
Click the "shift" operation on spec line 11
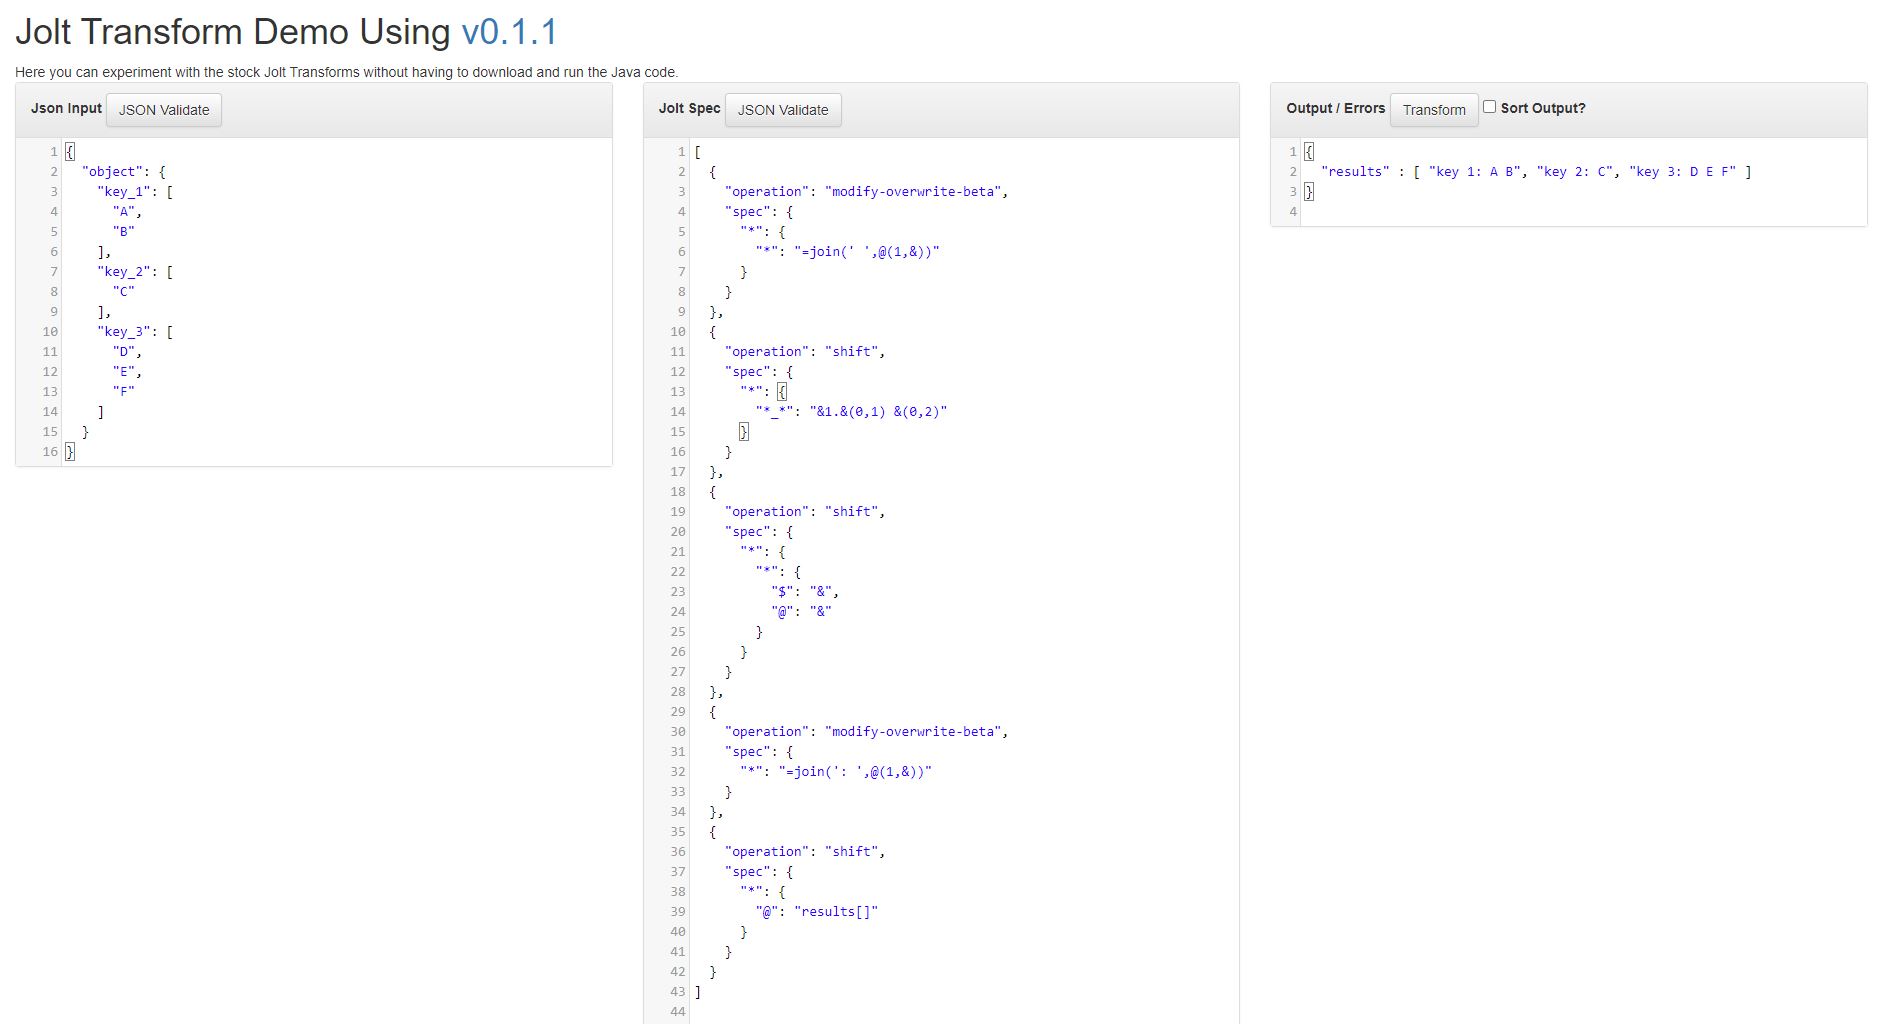(x=852, y=352)
